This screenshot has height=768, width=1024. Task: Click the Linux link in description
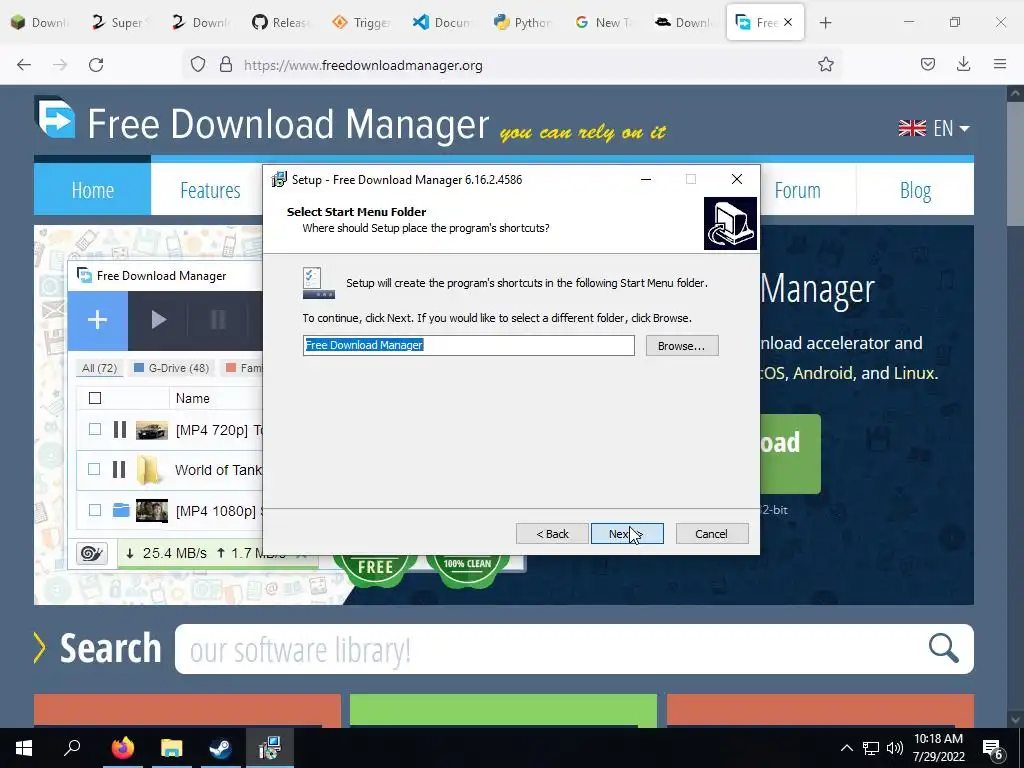(914, 373)
